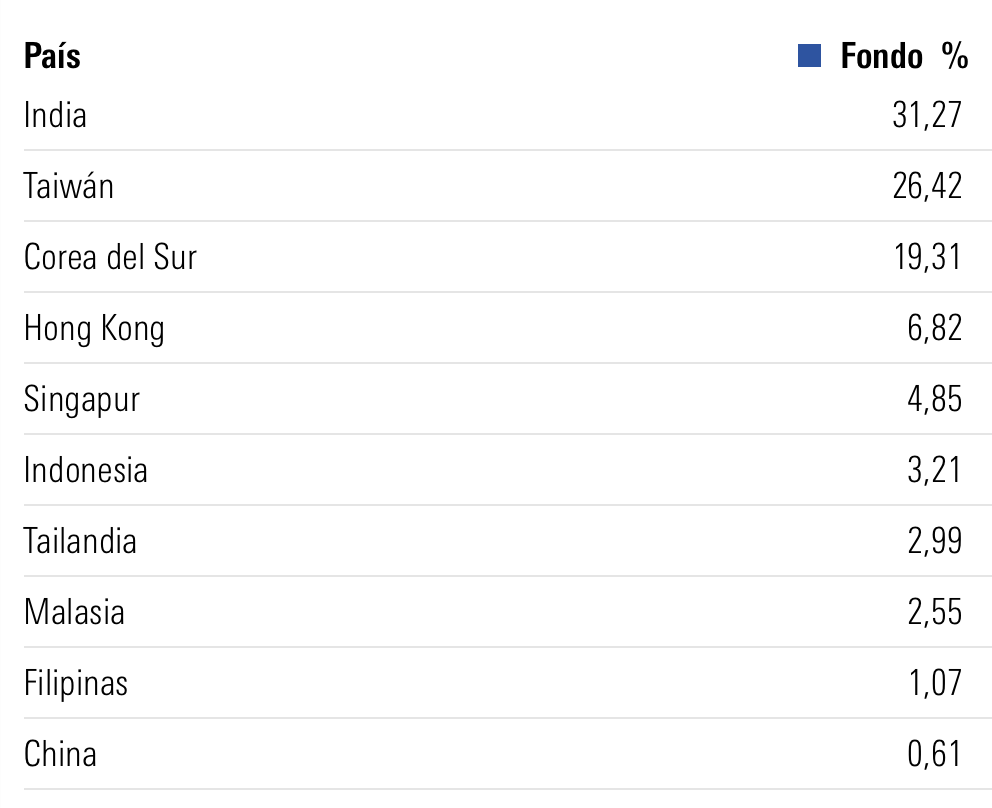The height and width of the screenshot is (808, 992).
Task: Click the 26,42 value for Taiwán
Action: click(926, 186)
